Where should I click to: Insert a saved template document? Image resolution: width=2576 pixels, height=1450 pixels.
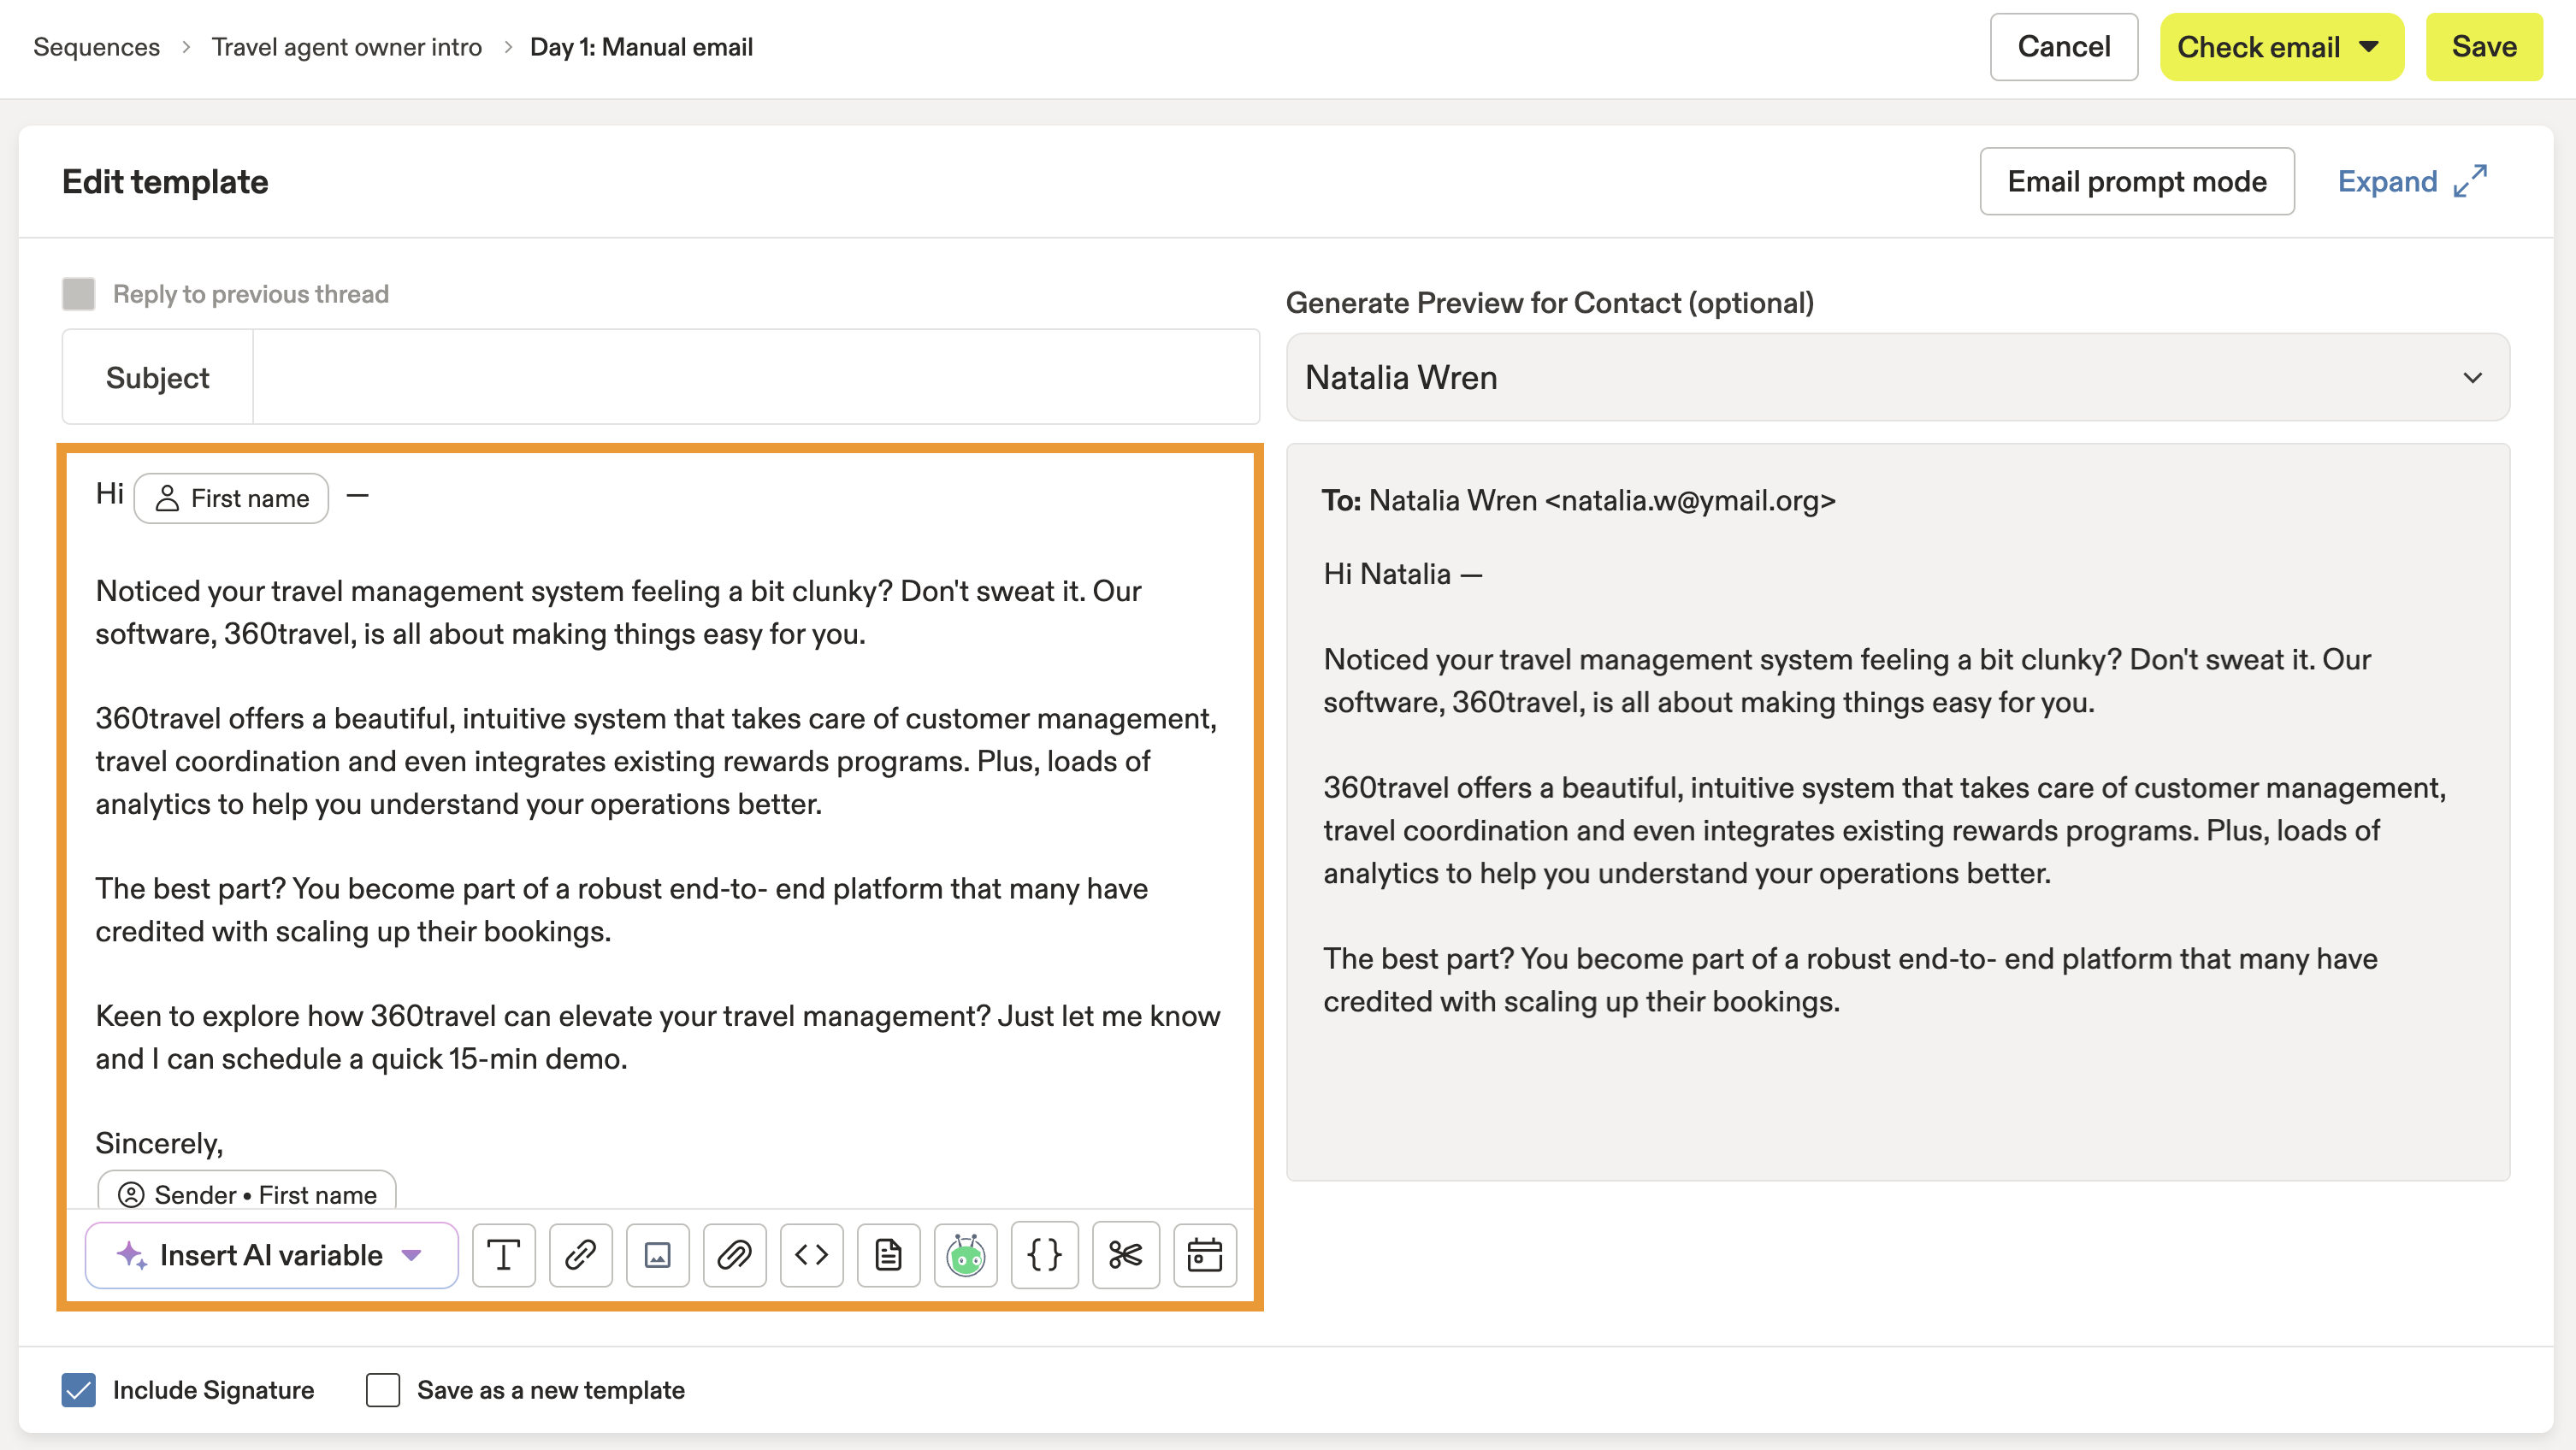point(888,1255)
